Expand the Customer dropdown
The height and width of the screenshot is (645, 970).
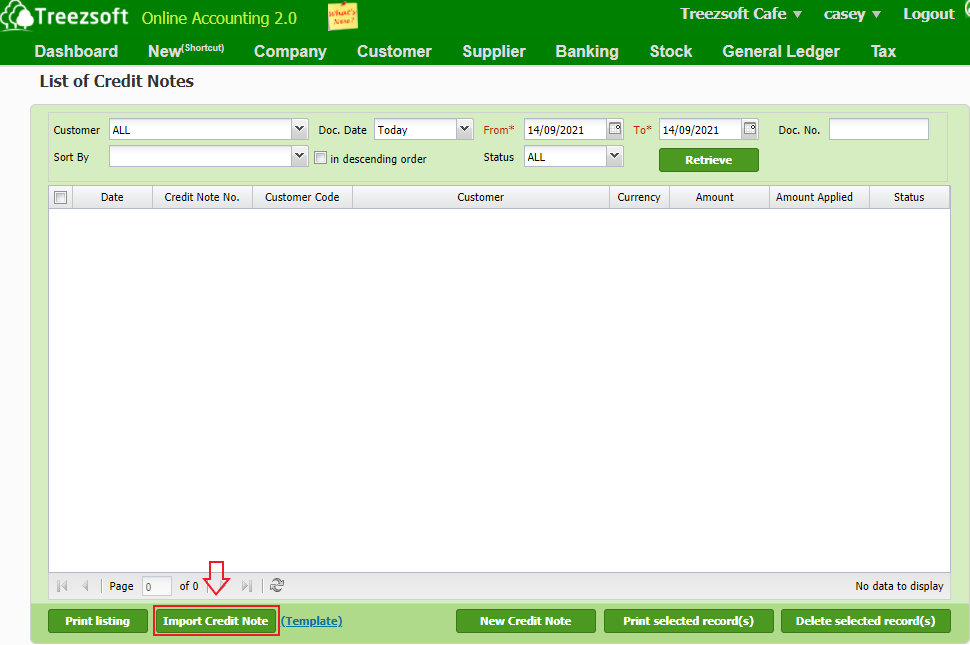point(299,130)
